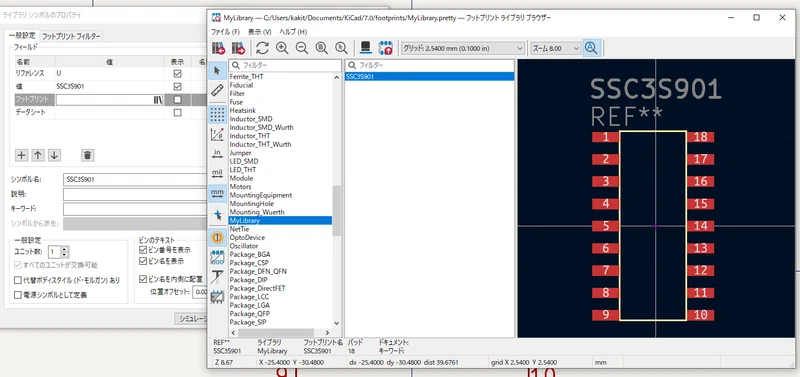
Task: Click the keywords input field
Action: [136, 209]
